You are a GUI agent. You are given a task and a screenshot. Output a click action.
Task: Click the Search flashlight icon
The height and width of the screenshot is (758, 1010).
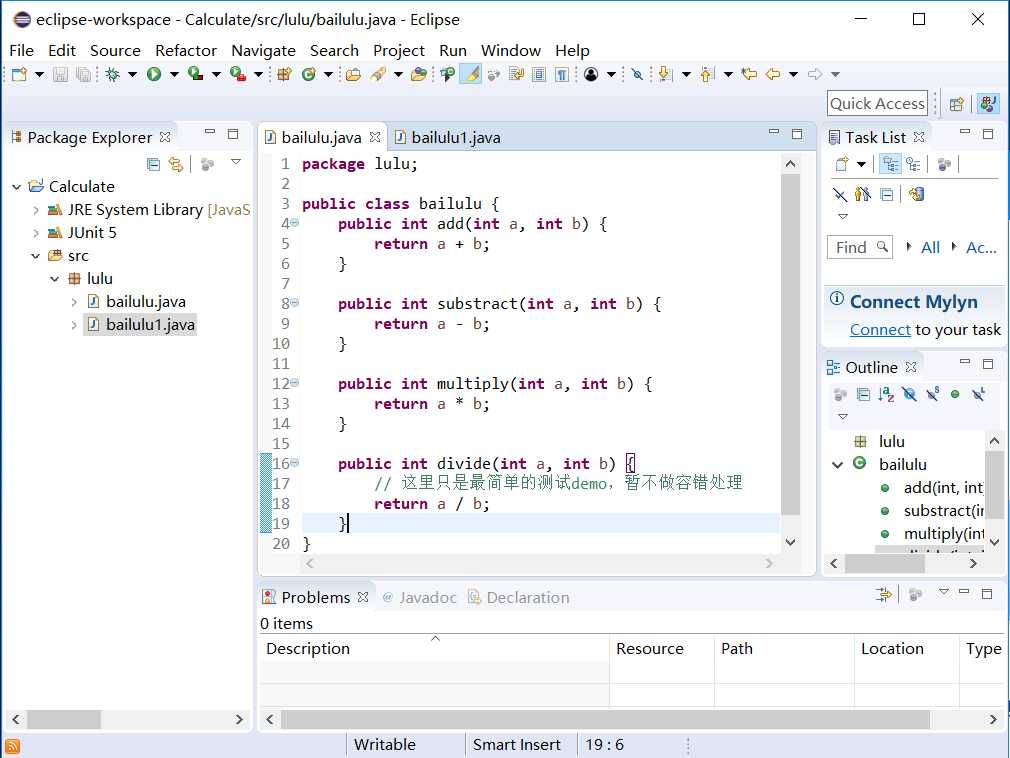click(x=378, y=74)
